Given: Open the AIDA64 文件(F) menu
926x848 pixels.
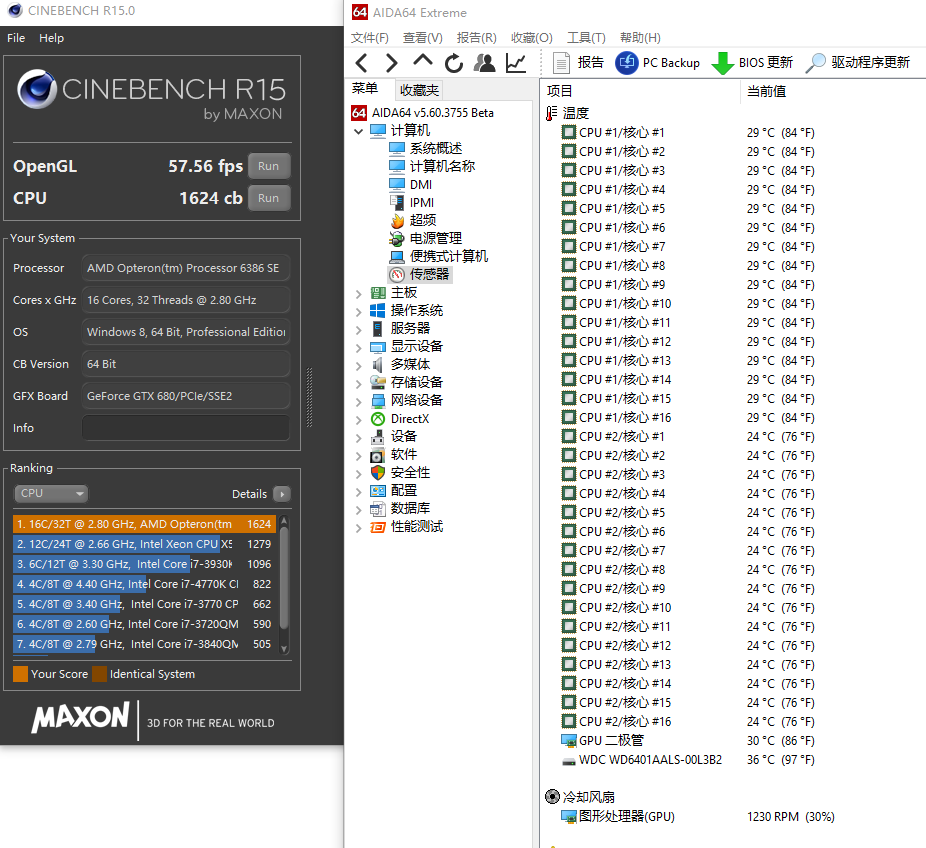Looking at the screenshot, I should click(x=370, y=38).
